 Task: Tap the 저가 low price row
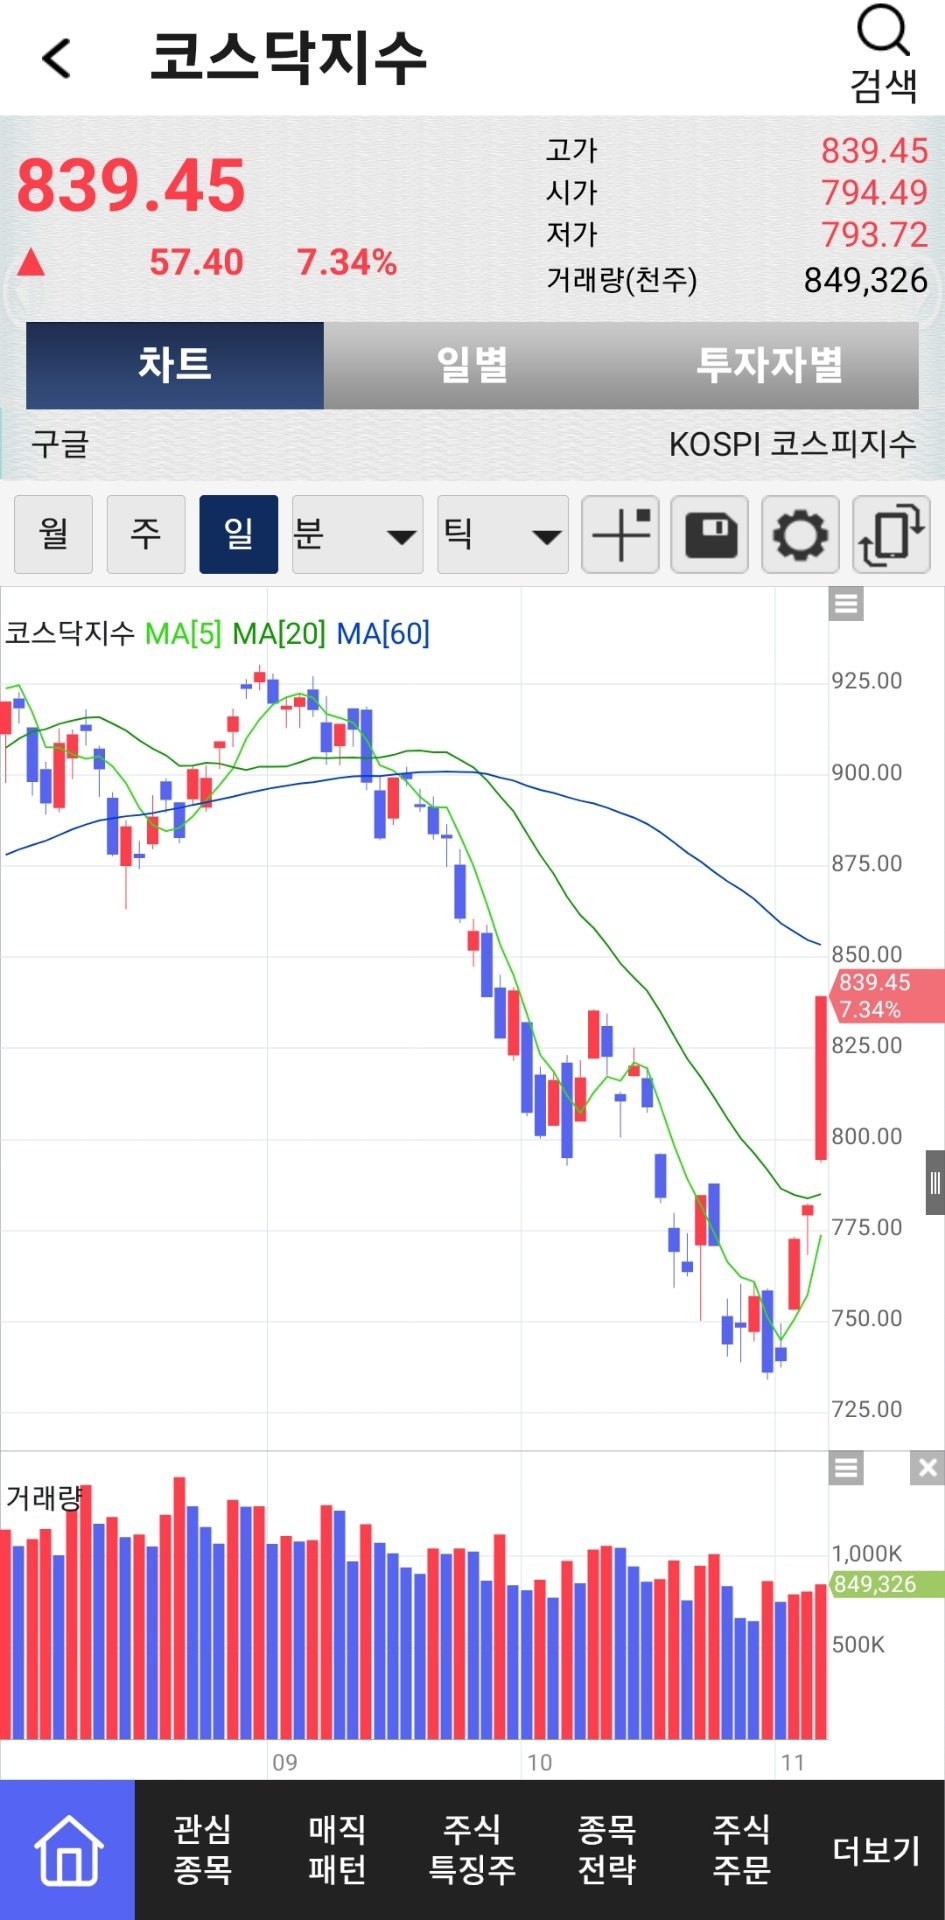[737, 234]
